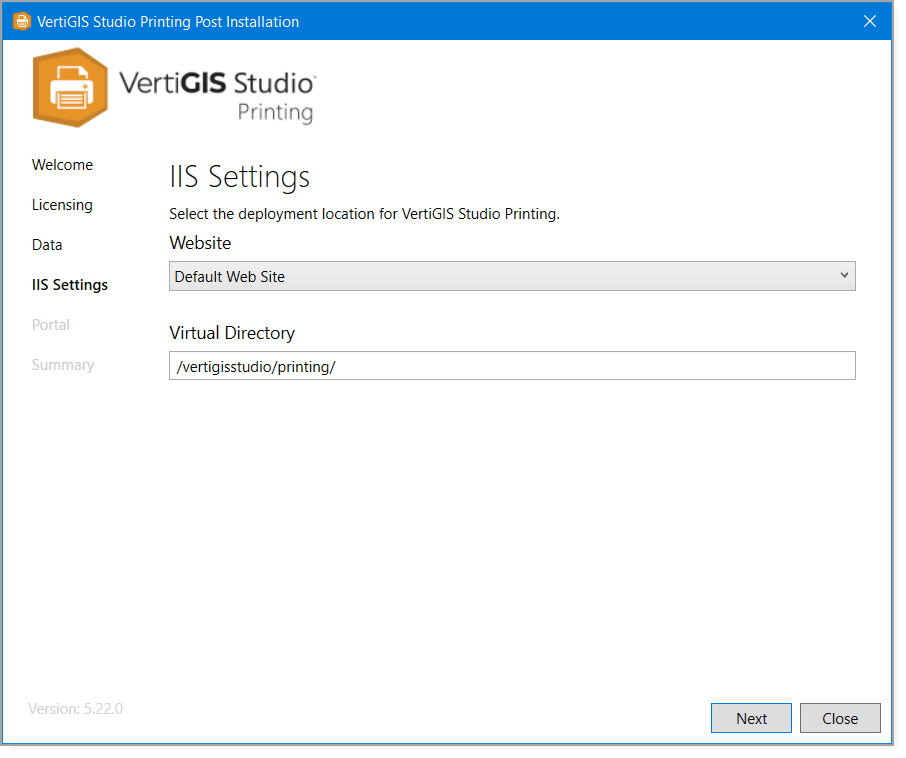Go to the Licensing step
The height and width of the screenshot is (758, 906).
pos(62,204)
